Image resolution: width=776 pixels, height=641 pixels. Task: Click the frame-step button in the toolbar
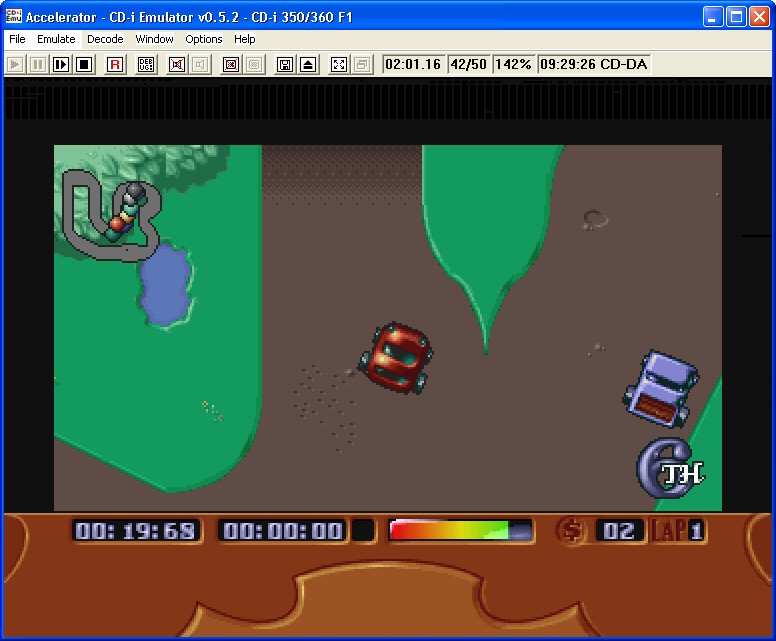click(61, 64)
